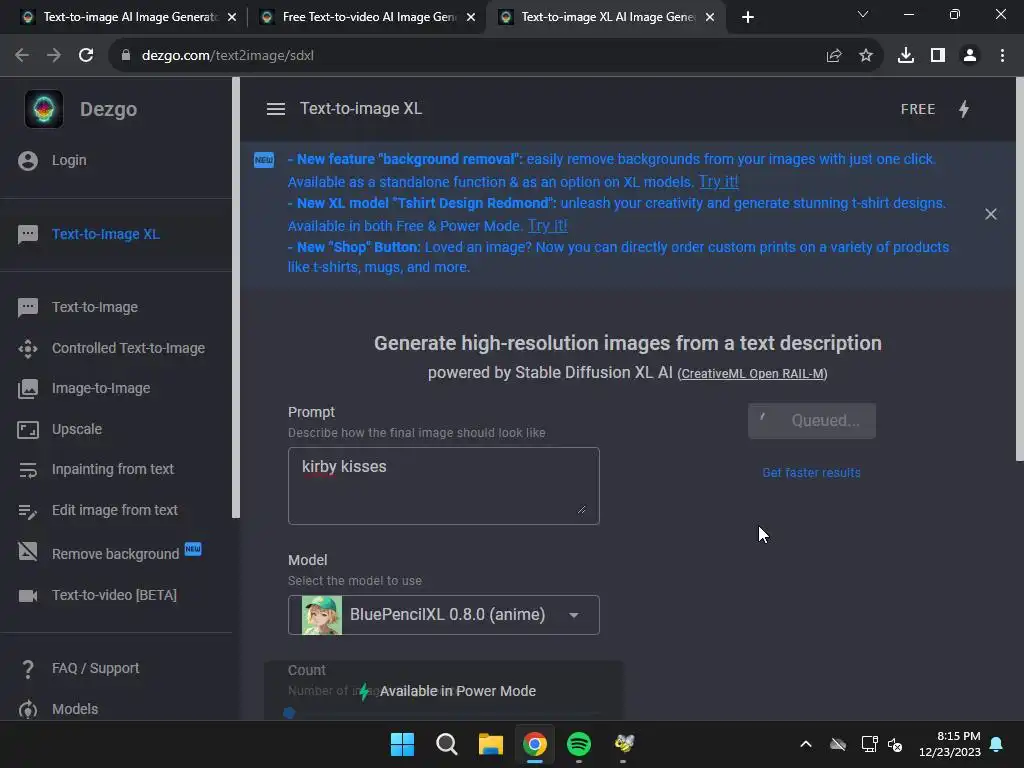Click Try it! link for background removal
The height and width of the screenshot is (768, 1024).
click(719, 182)
